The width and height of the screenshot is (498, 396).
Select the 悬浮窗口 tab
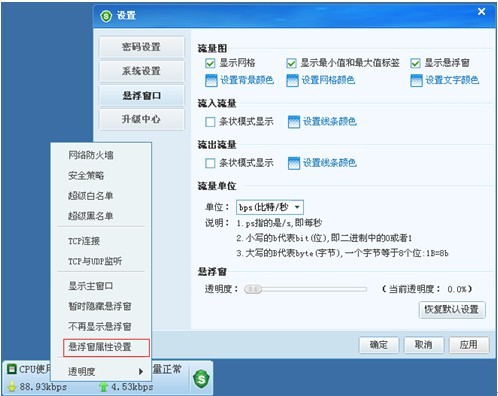click(141, 96)
